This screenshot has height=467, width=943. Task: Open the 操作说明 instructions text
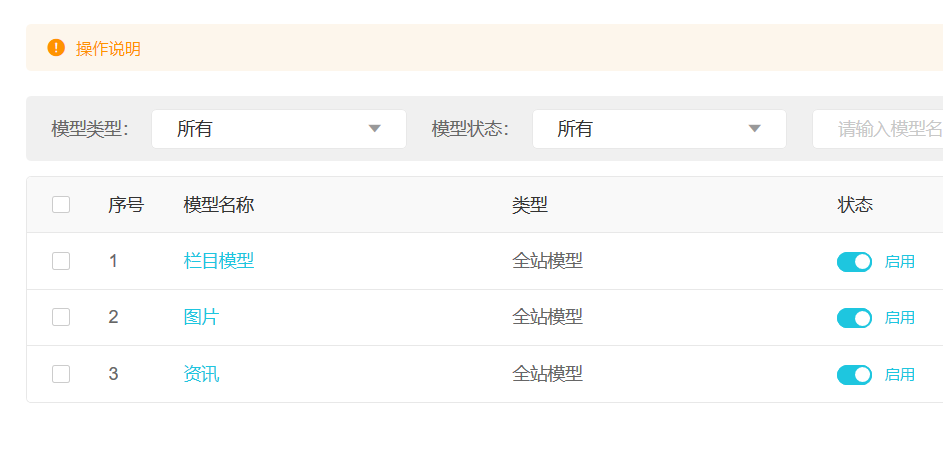(x=108, y=49)
